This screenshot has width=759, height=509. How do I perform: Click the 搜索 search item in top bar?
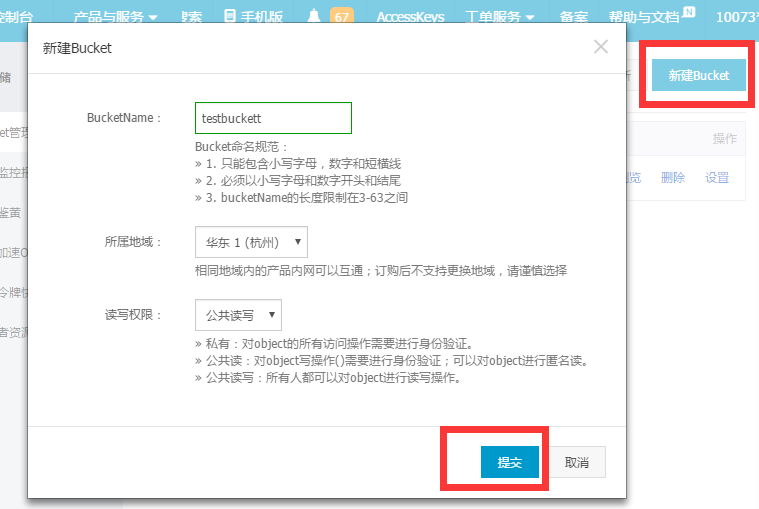pyautogui.click(x=192, y=17)
